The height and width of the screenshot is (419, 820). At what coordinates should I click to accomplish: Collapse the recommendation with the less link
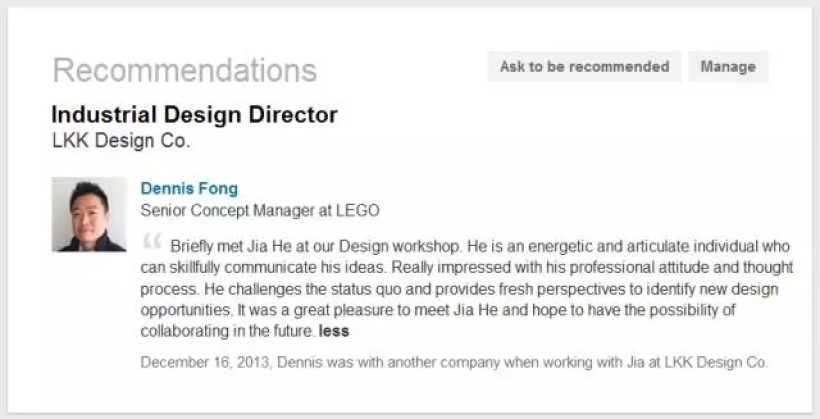point(334,329)
